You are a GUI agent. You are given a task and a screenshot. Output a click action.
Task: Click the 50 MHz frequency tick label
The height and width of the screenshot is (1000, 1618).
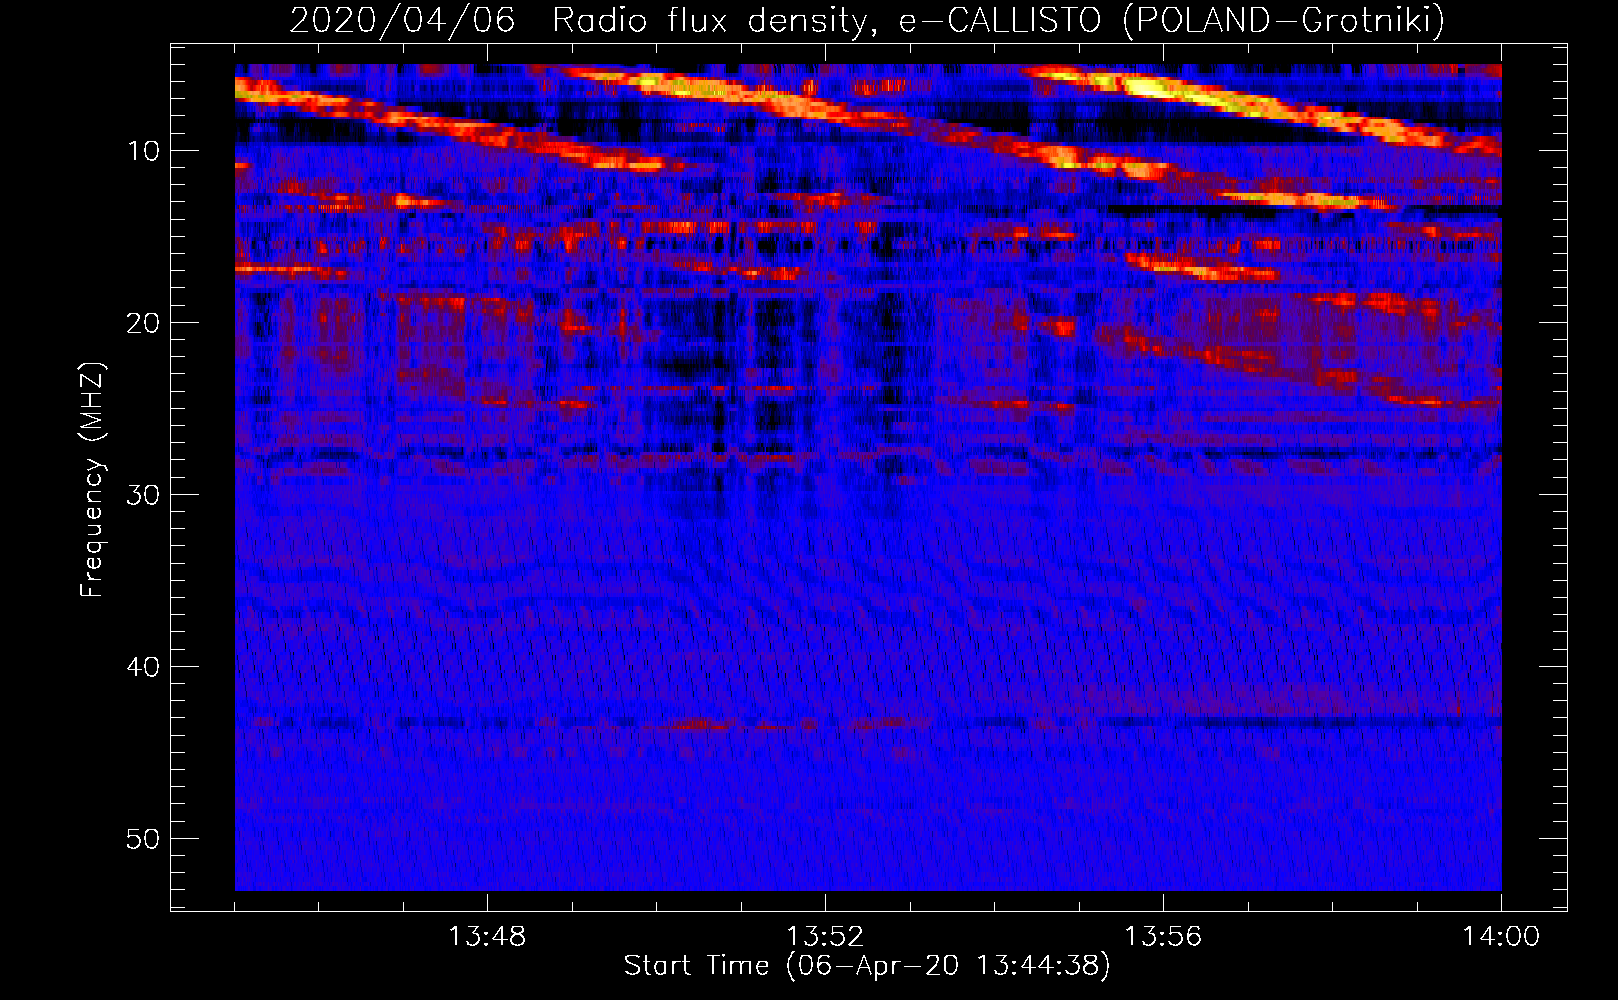pos(144,839)
